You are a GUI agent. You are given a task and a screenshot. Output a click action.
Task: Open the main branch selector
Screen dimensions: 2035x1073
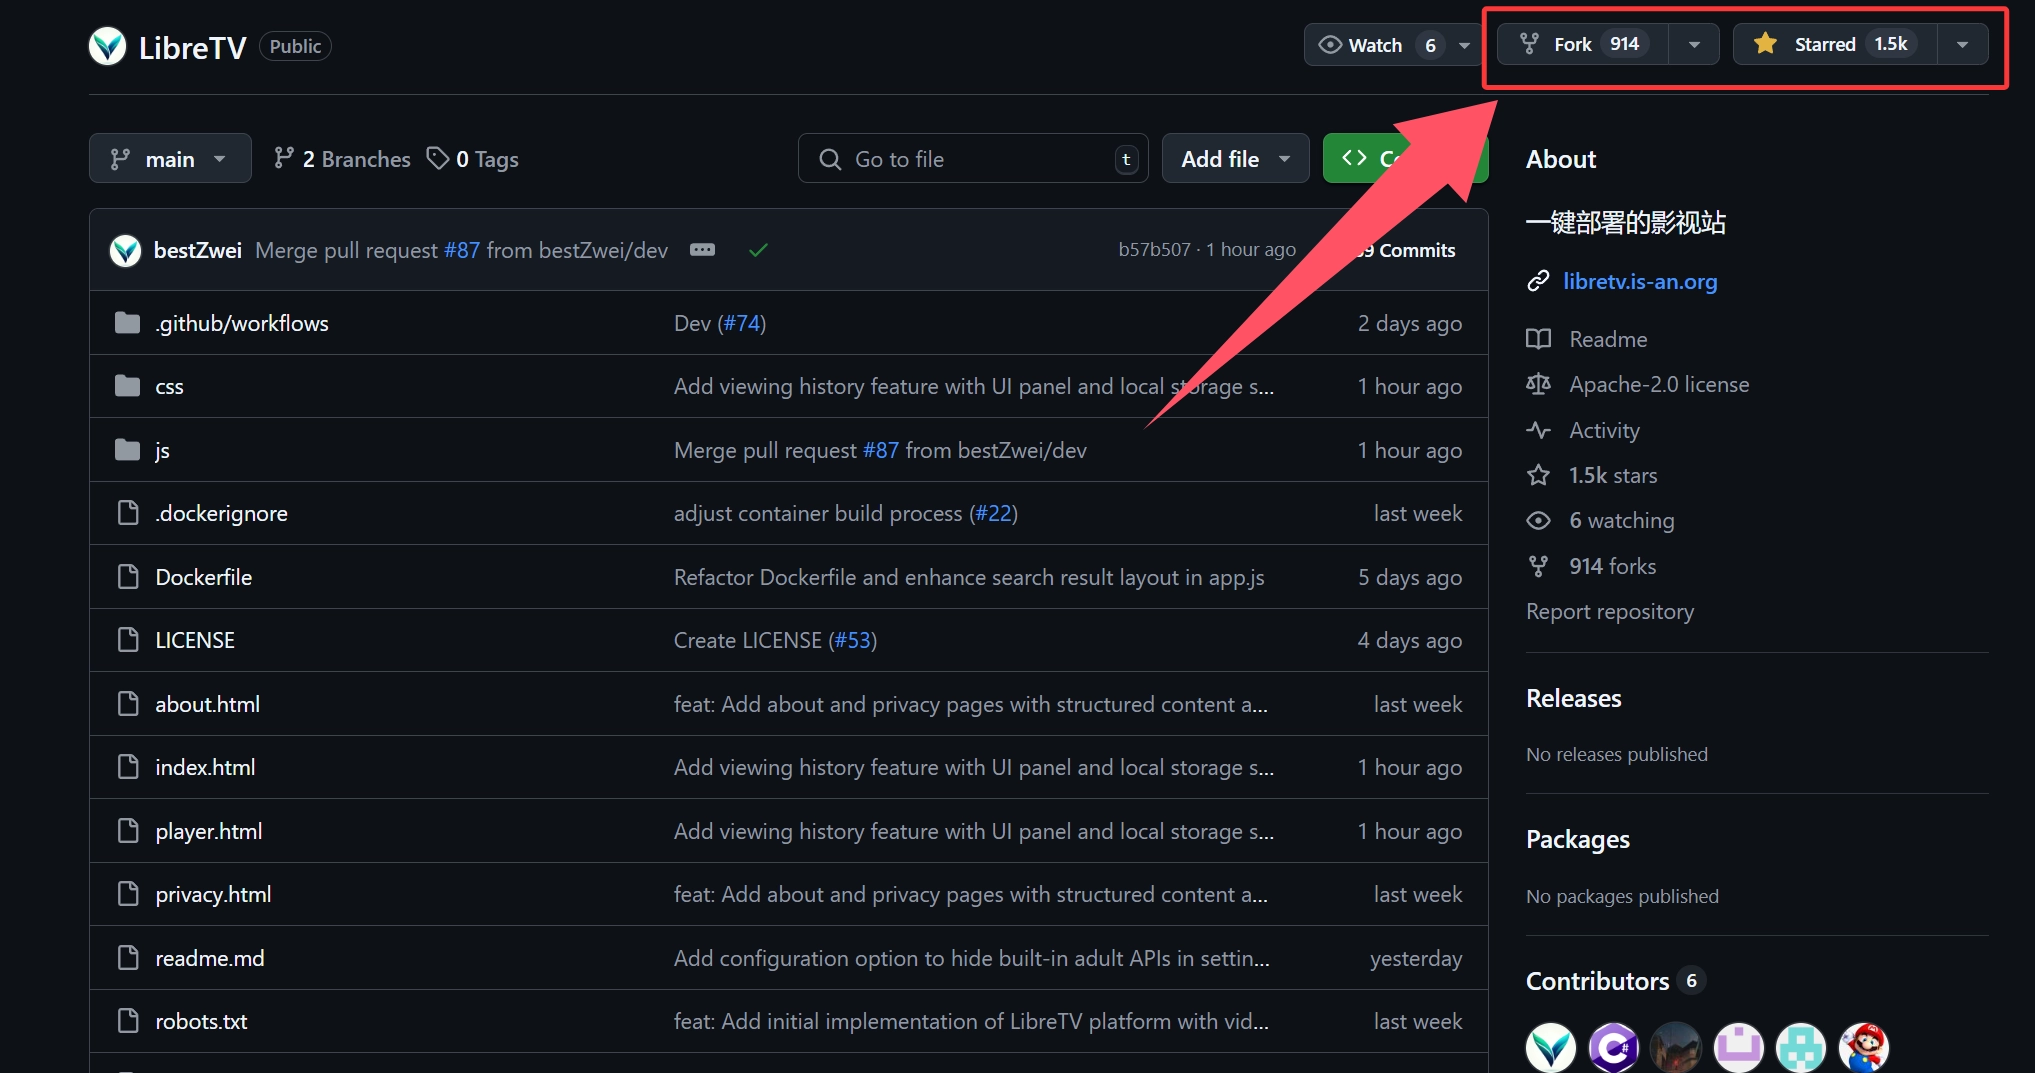coord(170,158)
